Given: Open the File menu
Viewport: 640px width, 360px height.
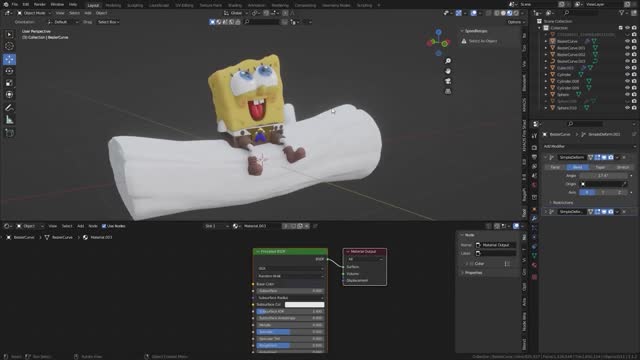Looking at the screenshot, I should coord(15,4).
